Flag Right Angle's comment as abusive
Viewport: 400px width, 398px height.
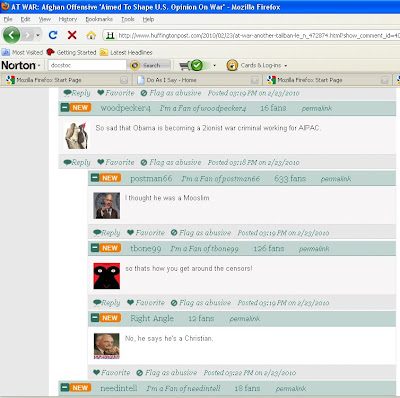167,373
